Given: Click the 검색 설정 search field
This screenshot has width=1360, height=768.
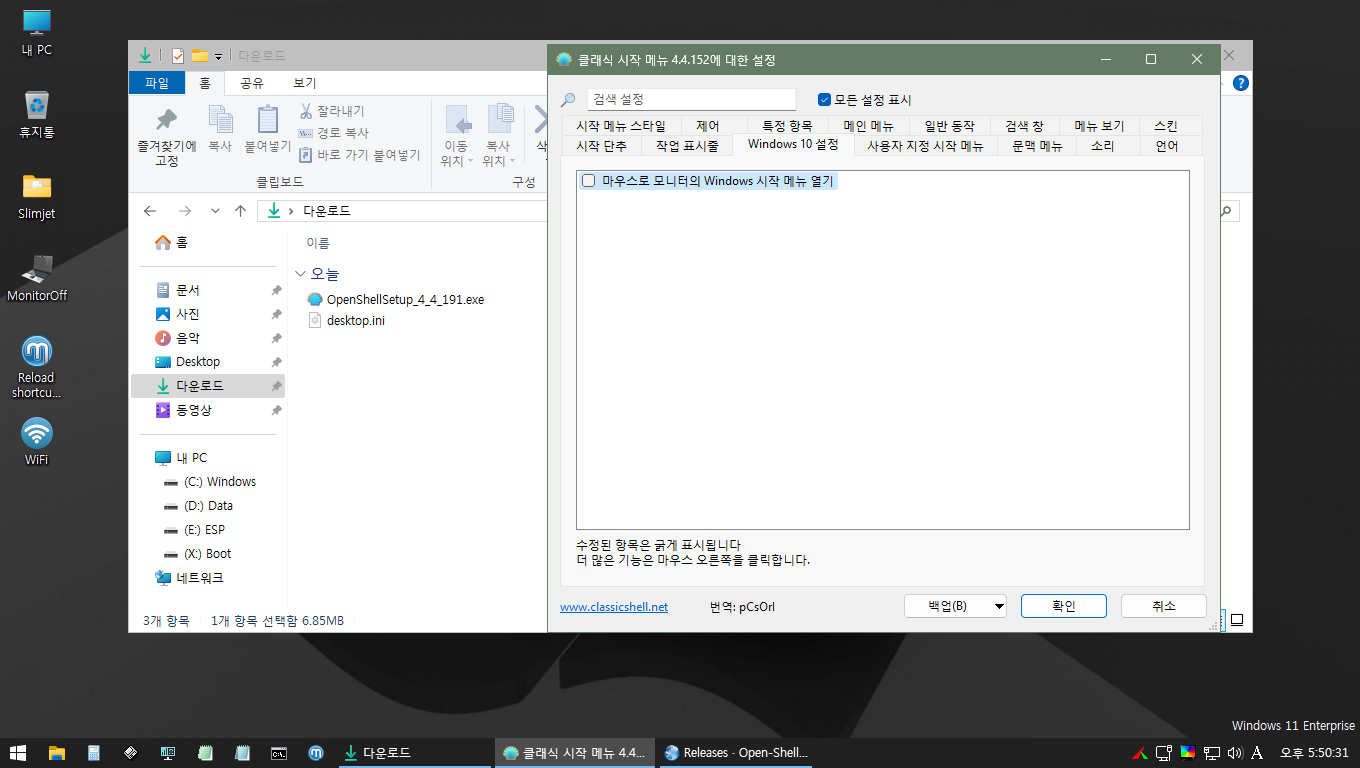Looking at the screenshot, I should (x=691, y=100).
